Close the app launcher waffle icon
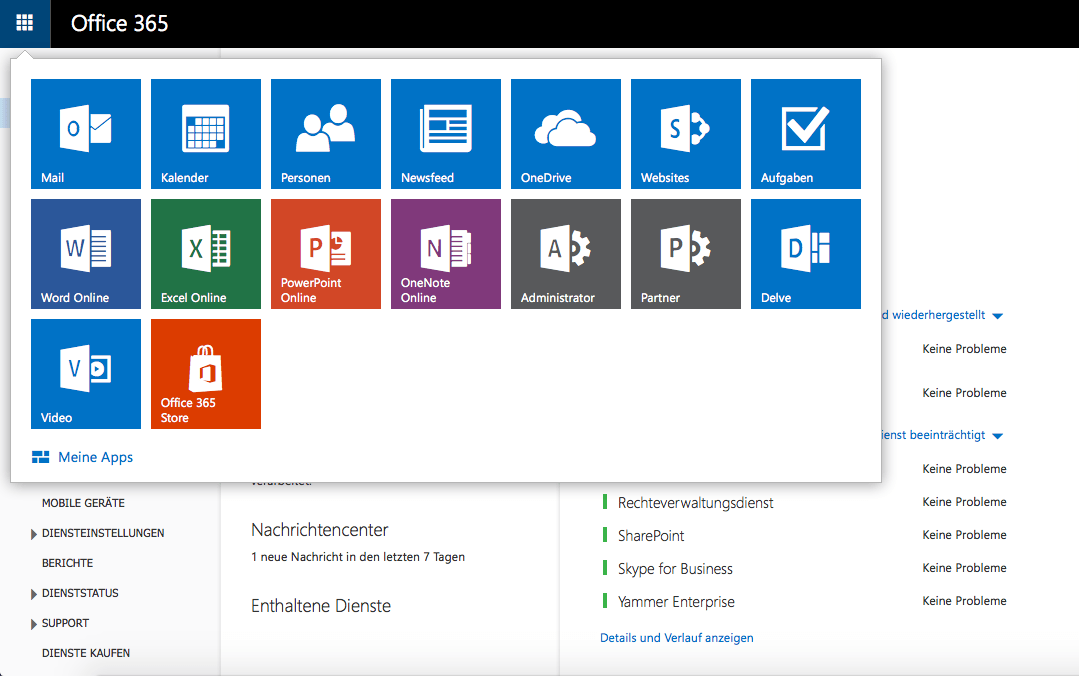 25,23
